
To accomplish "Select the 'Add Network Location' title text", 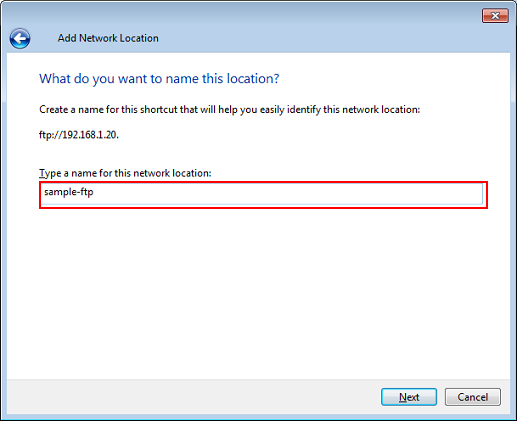I will 108,38.
